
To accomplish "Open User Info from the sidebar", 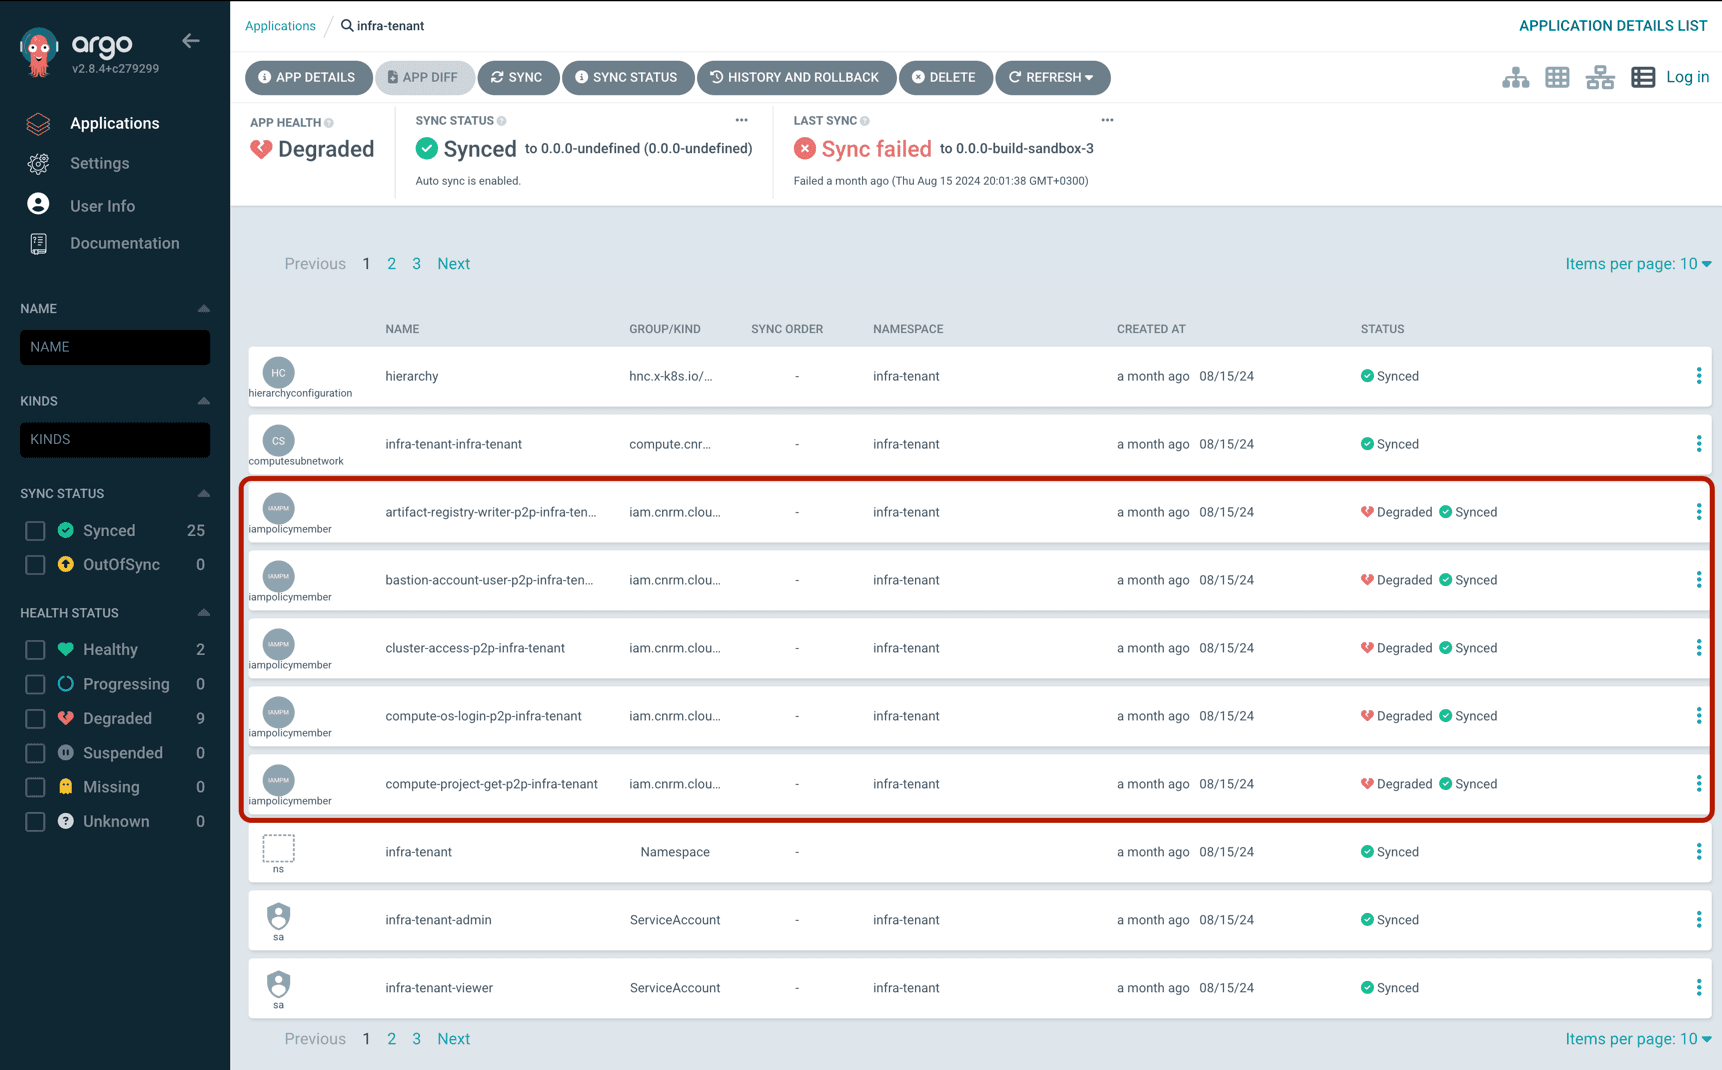I will pyautogui.click(x=102, y=205).
